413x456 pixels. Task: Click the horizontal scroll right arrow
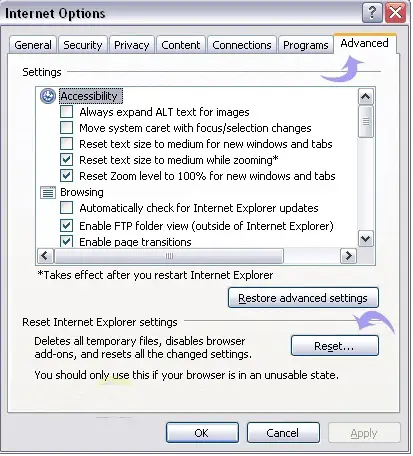(x=348, y=256)
